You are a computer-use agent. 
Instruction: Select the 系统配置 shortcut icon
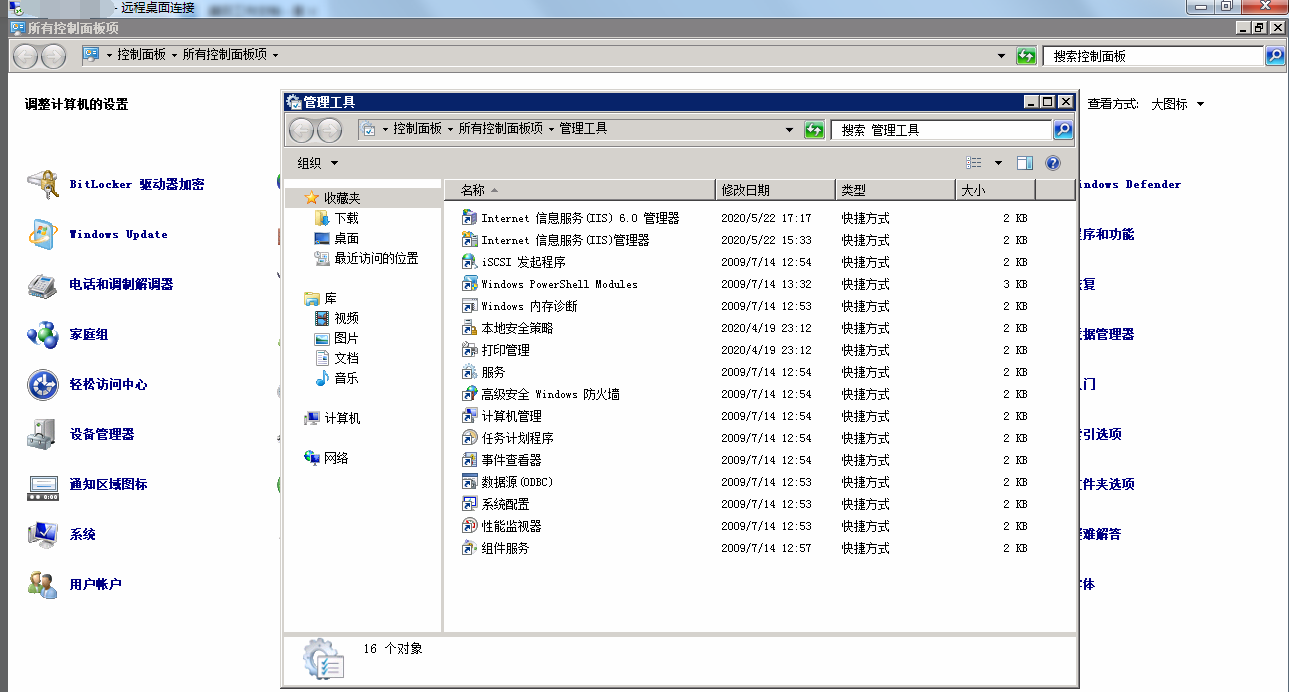point(470,504)
